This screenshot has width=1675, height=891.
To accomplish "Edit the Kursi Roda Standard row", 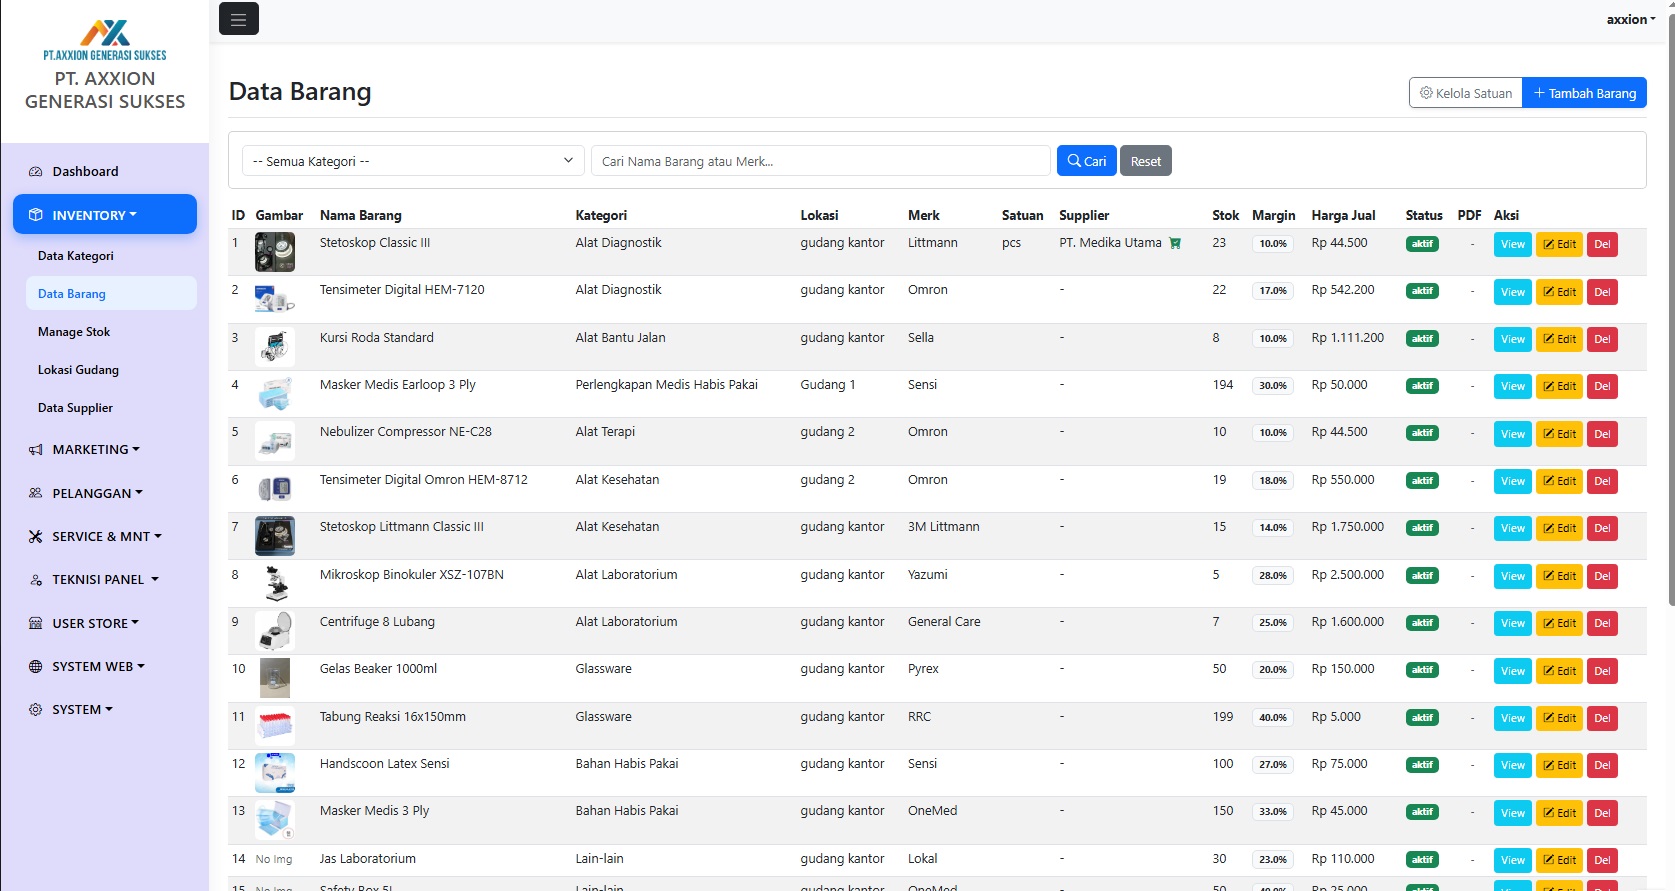I will [x=1560, y=339].
